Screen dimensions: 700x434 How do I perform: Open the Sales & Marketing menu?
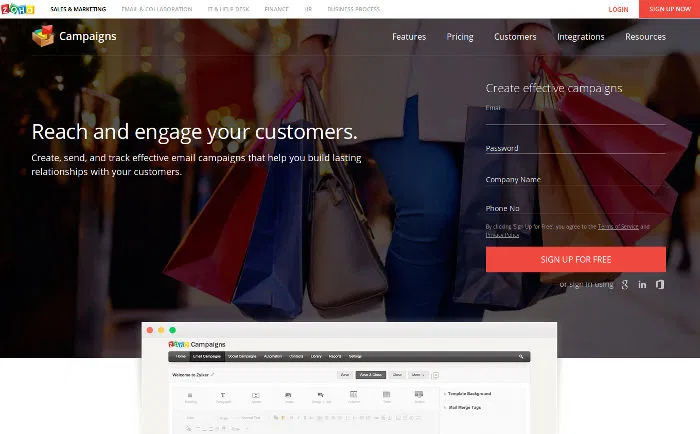[78, 9]
